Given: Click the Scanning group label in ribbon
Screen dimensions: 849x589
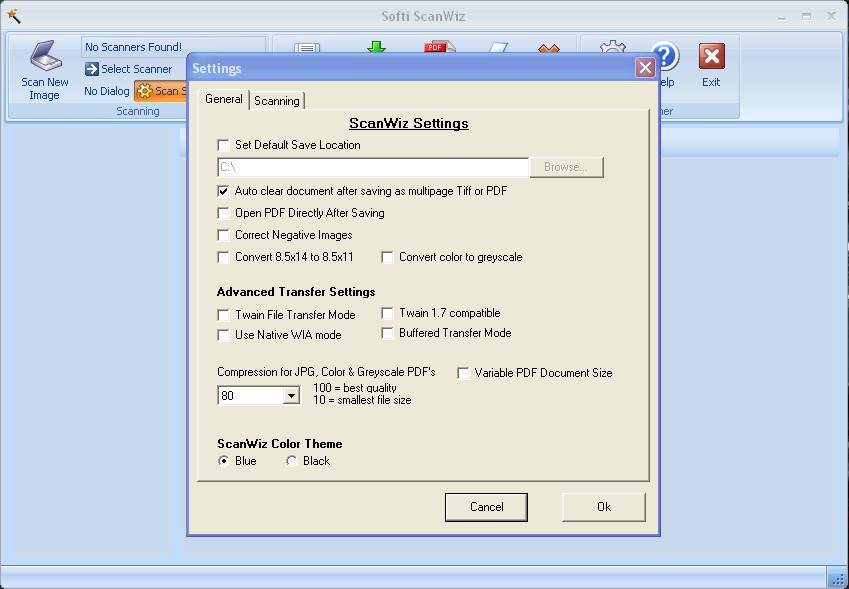Looking at the screenshot, I should (138, 111).
